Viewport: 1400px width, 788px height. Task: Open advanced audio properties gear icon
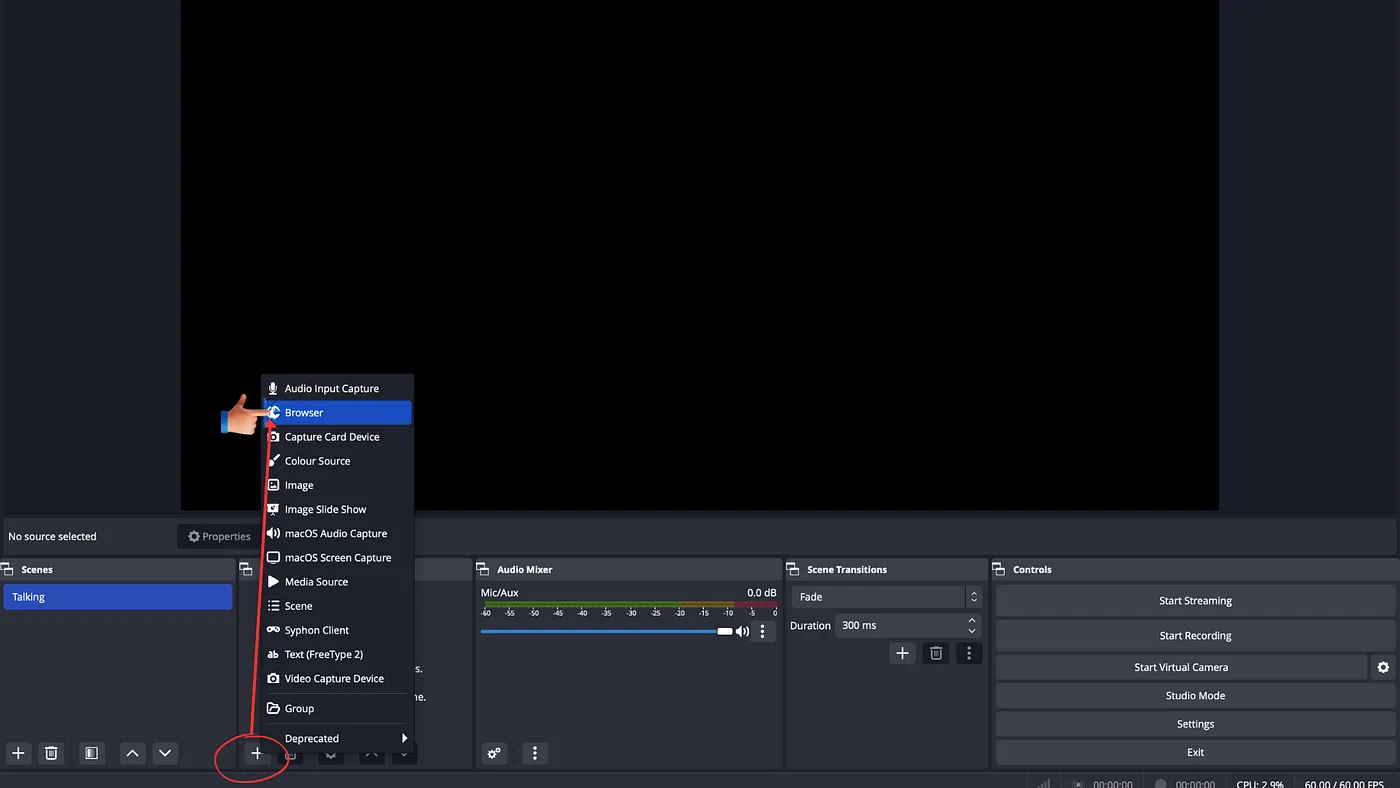click(x=495, y=753)
